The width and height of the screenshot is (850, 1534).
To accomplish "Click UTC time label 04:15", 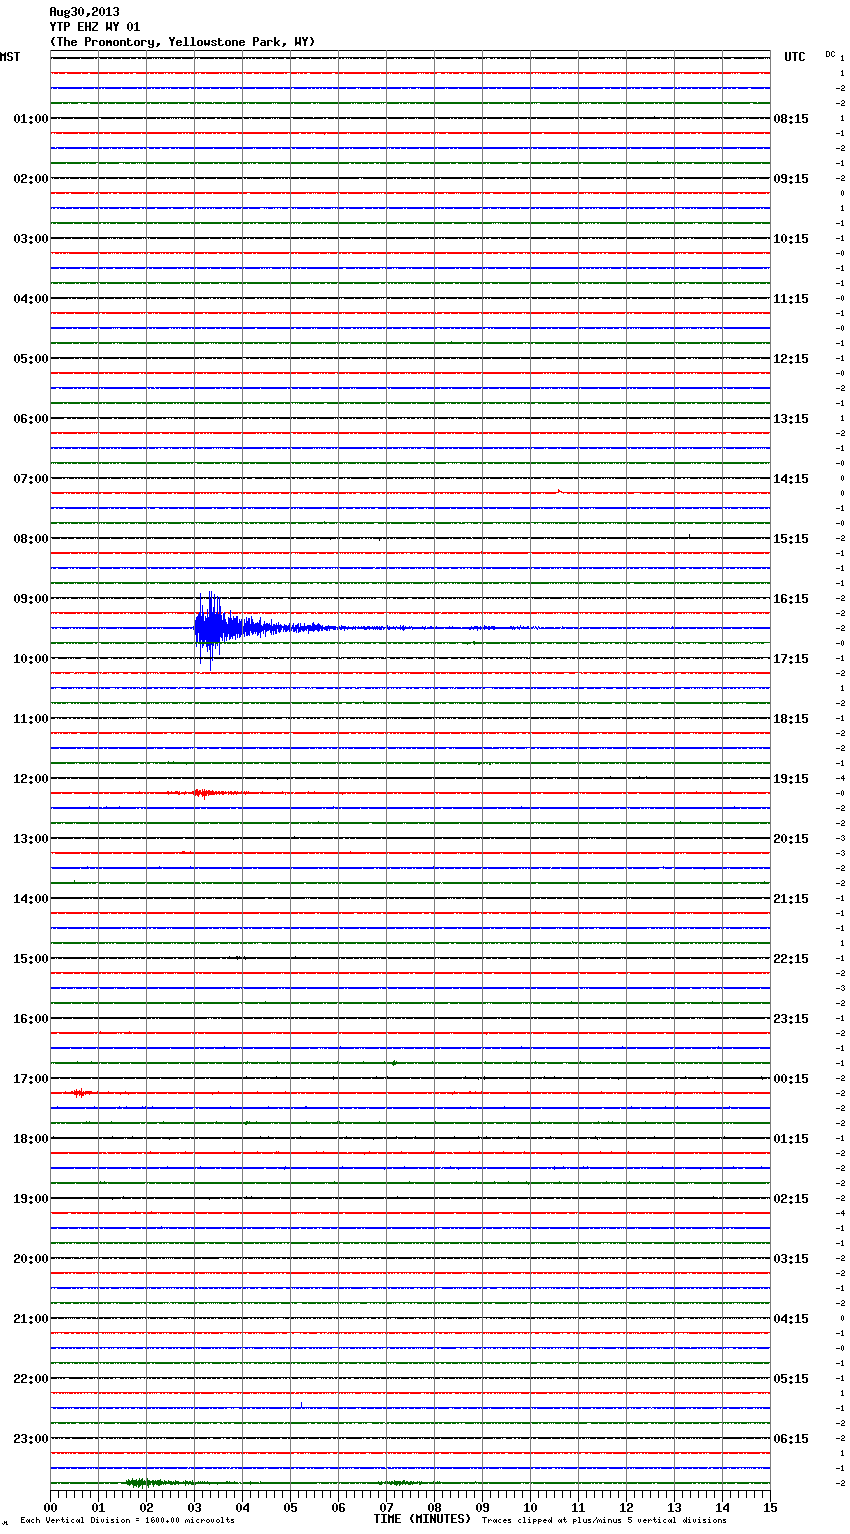I will click(x=791, y=1319).
